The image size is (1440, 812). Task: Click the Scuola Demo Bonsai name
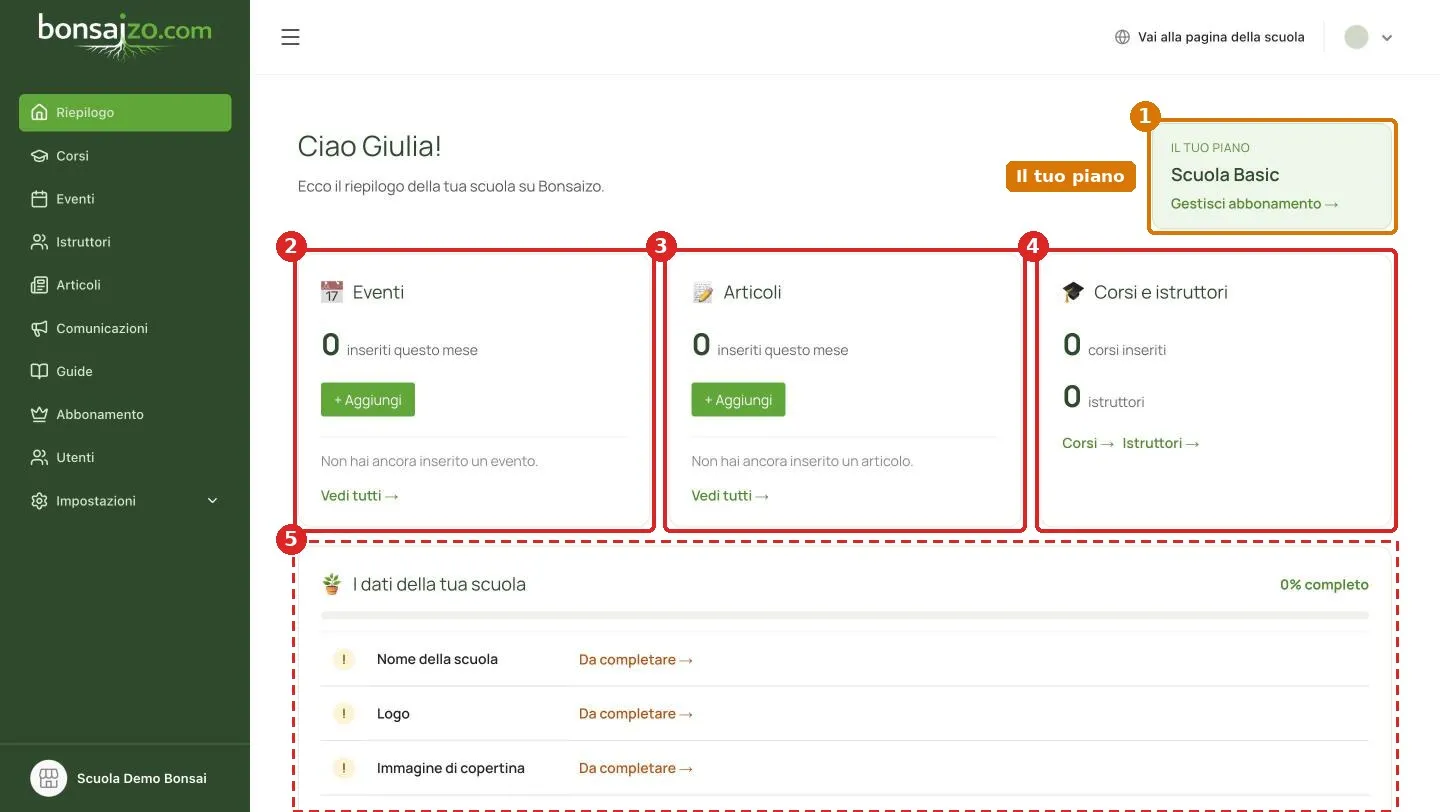142,778
